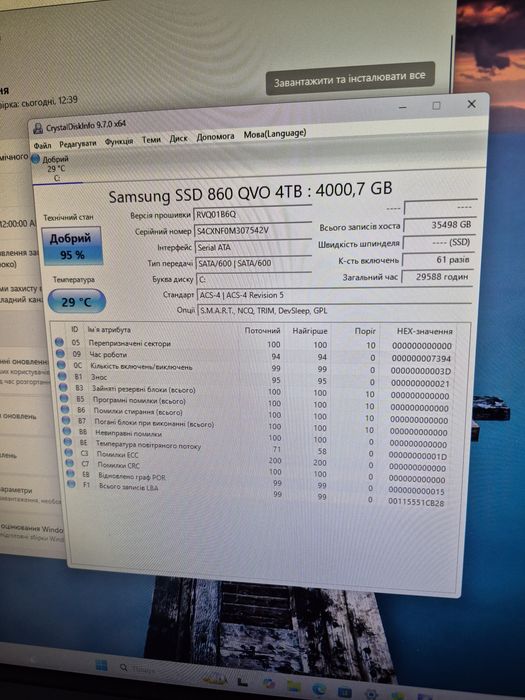
Task: Click status icon of Температура повітряного потоку row
Action: pyautogui.click(x=68, y=442)
